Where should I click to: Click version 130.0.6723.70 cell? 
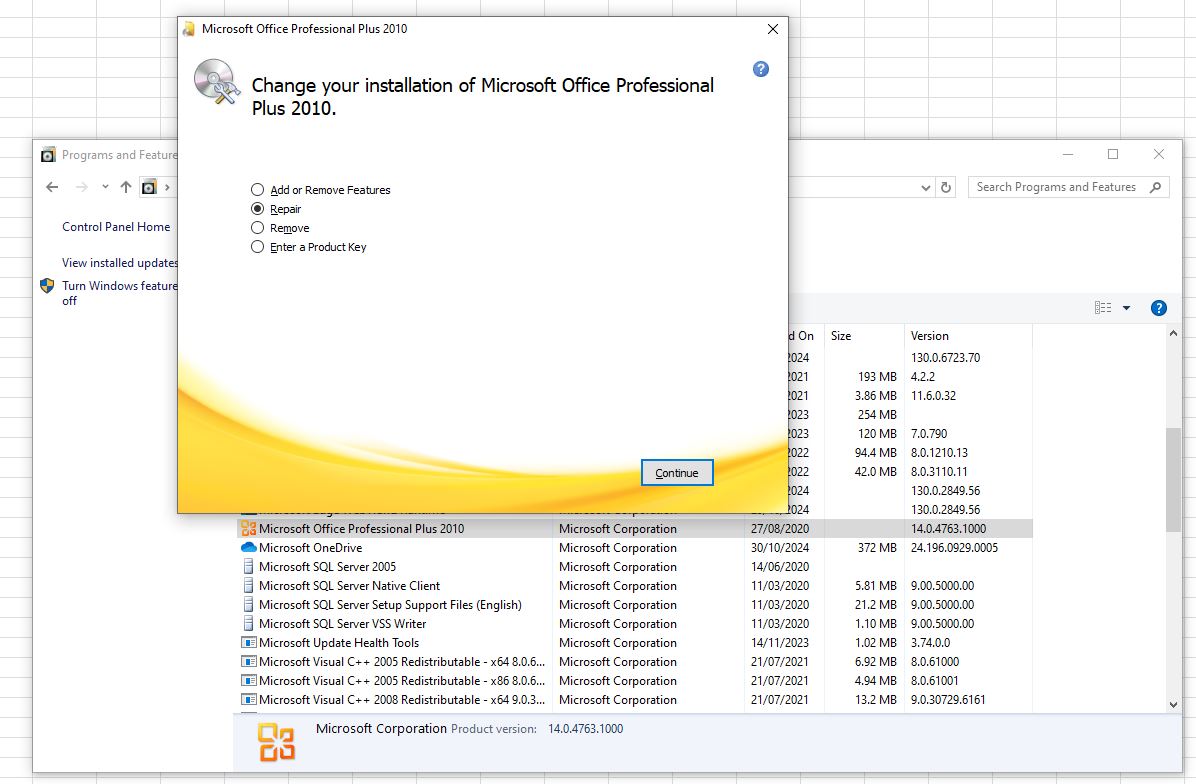pyautogui.click(x=945, y=358)
